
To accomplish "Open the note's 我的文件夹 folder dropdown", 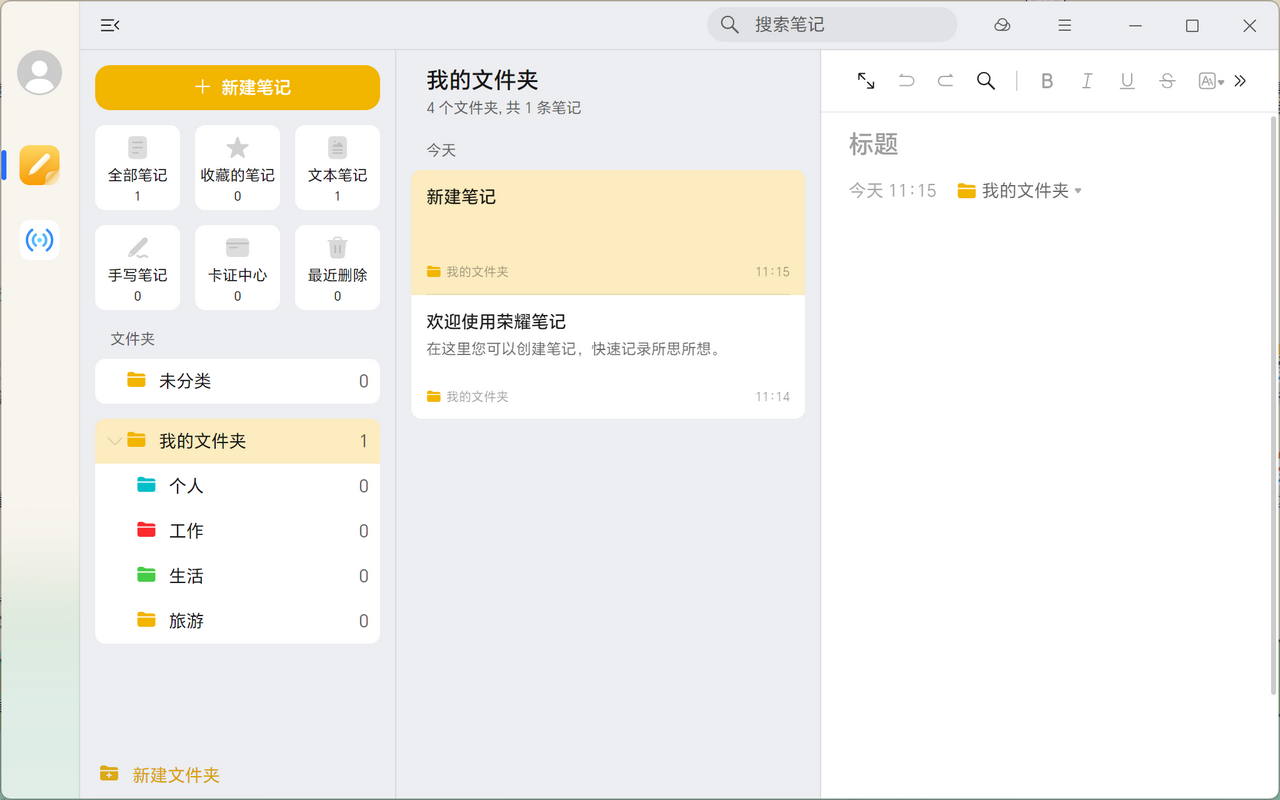I will coord(1020,190).
